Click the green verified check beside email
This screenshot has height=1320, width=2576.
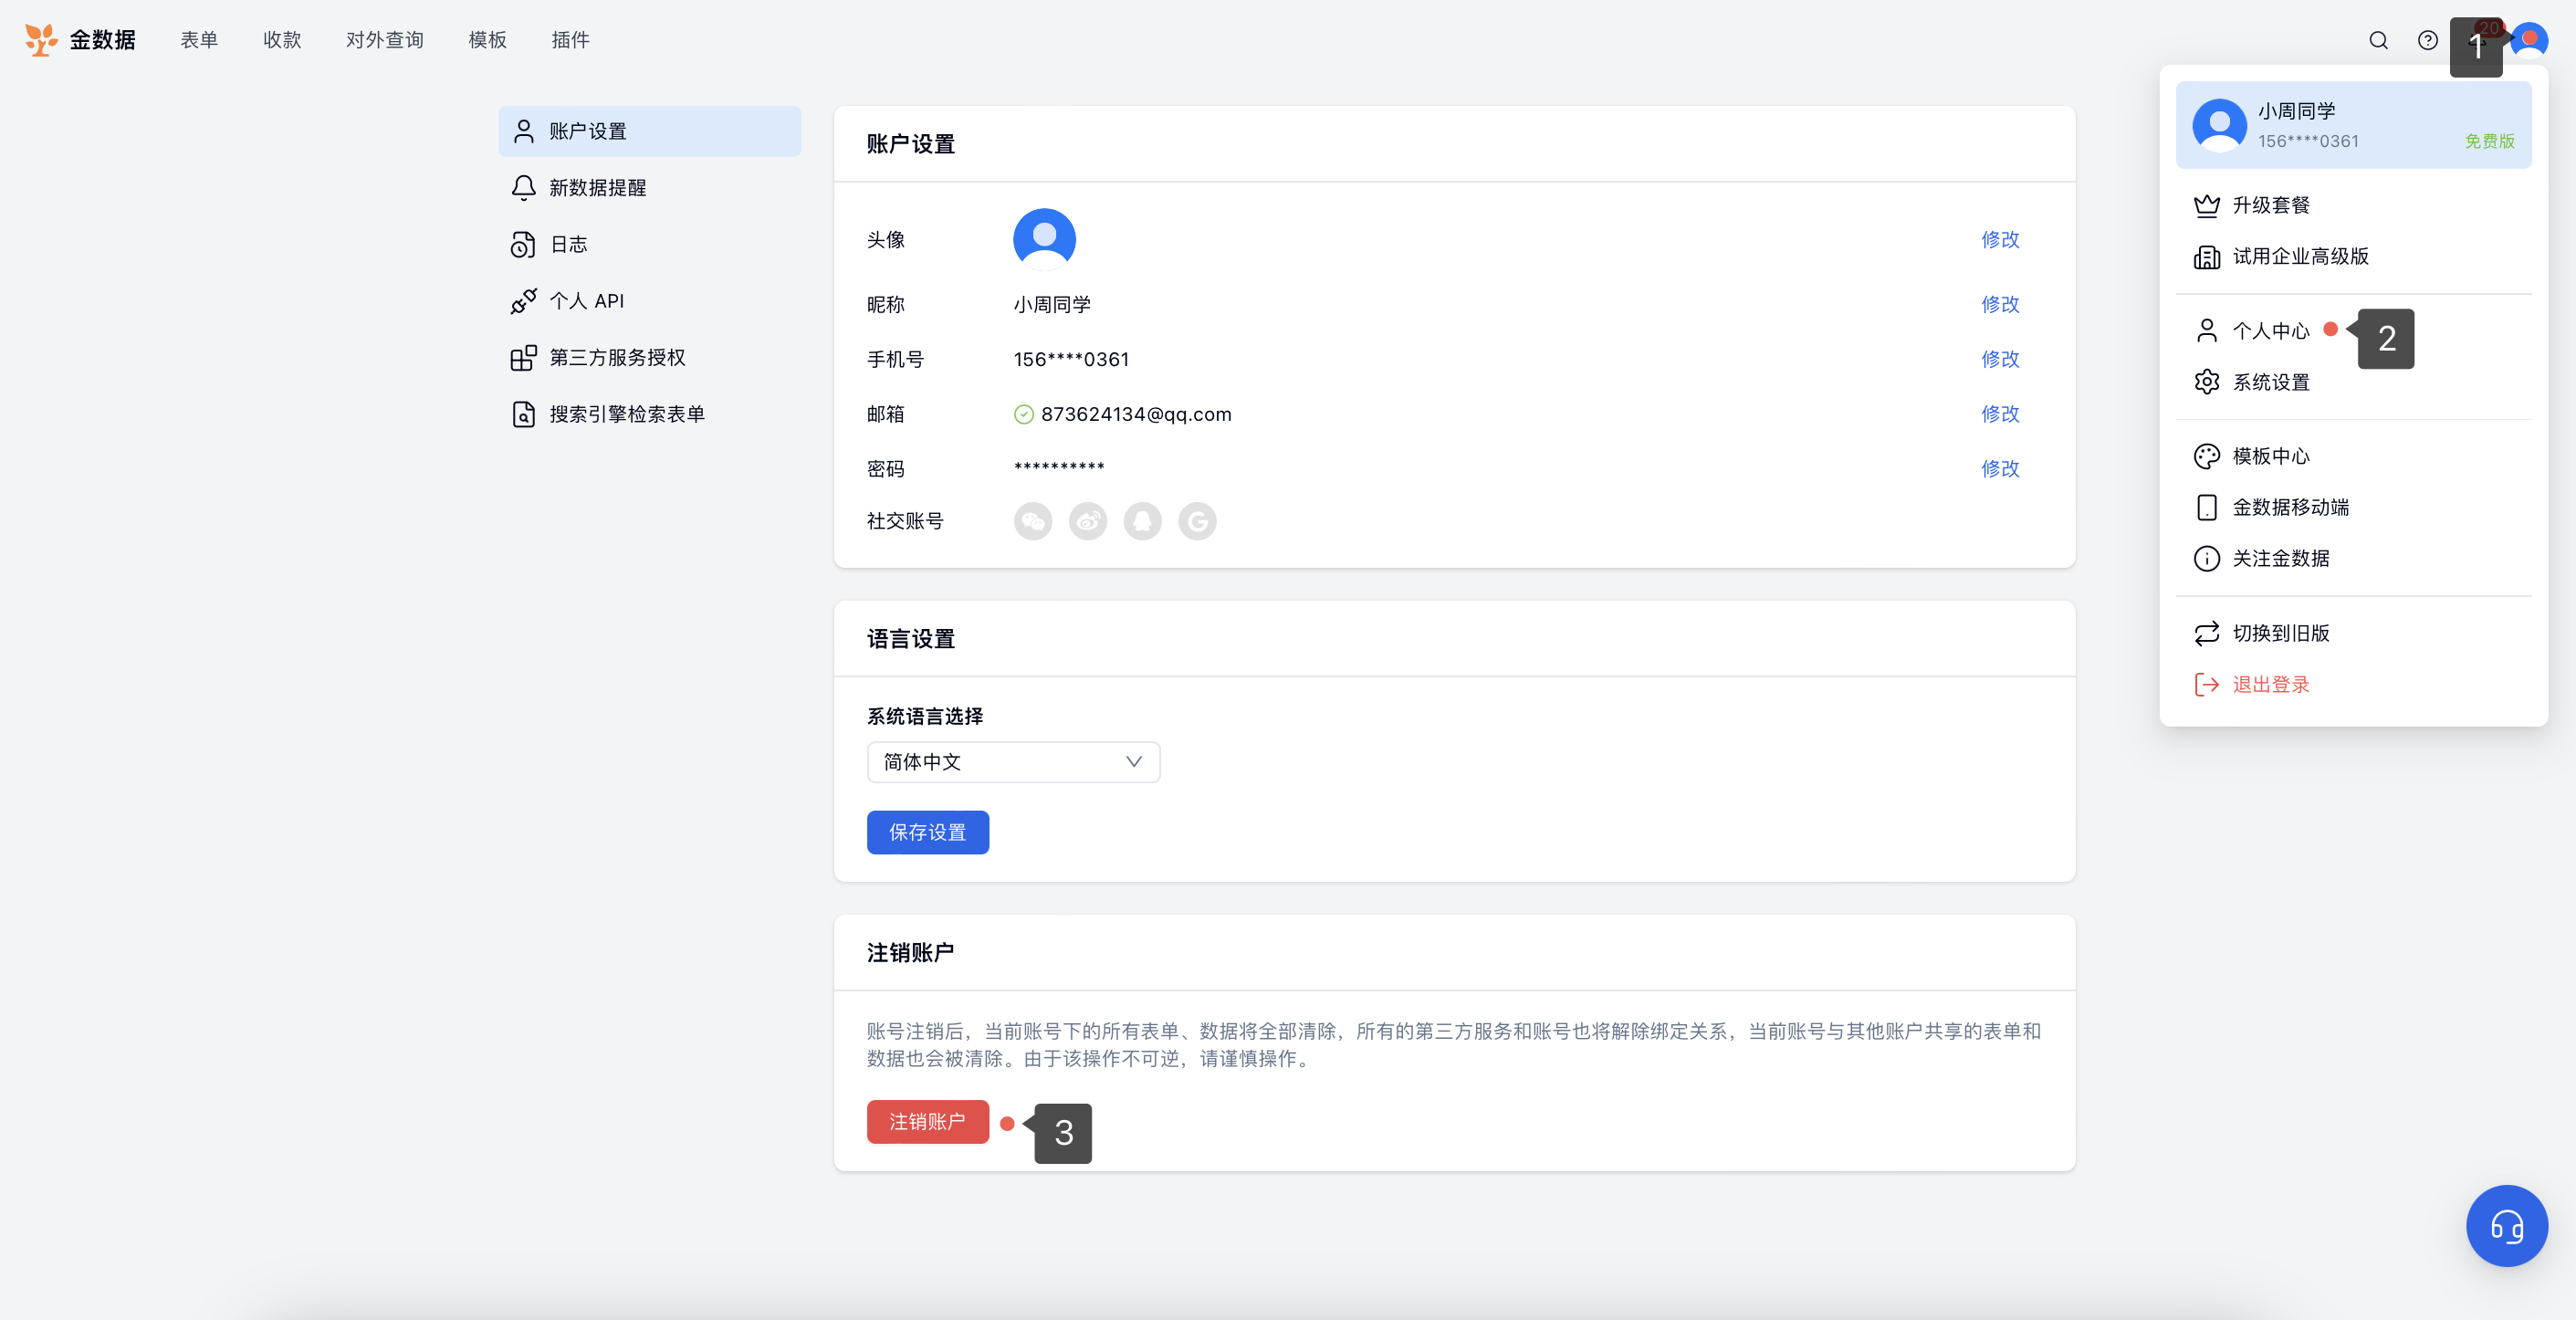click(x=1023, y=414)
